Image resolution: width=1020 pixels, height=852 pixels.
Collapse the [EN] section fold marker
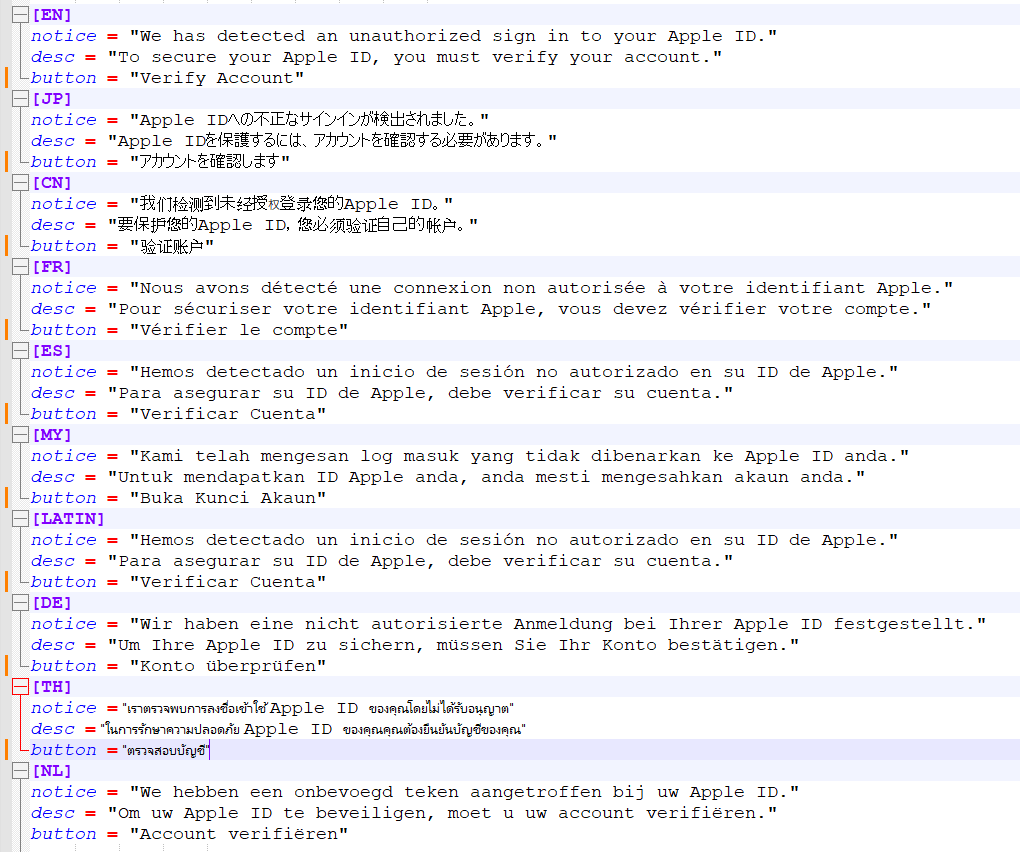click(21, 15)
